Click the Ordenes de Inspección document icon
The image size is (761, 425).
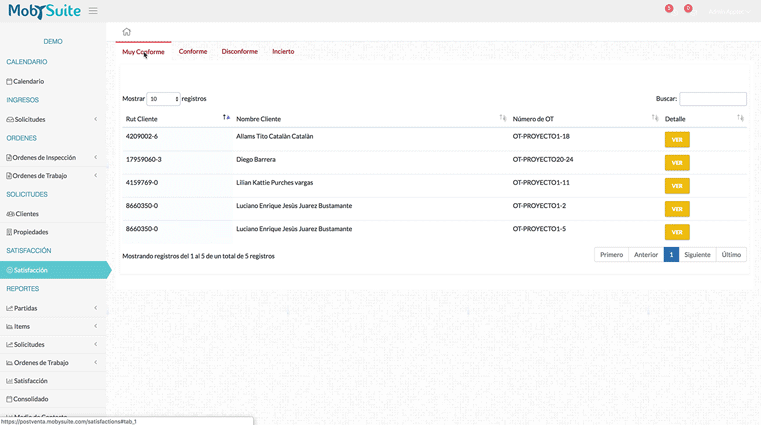click(9, 158)
